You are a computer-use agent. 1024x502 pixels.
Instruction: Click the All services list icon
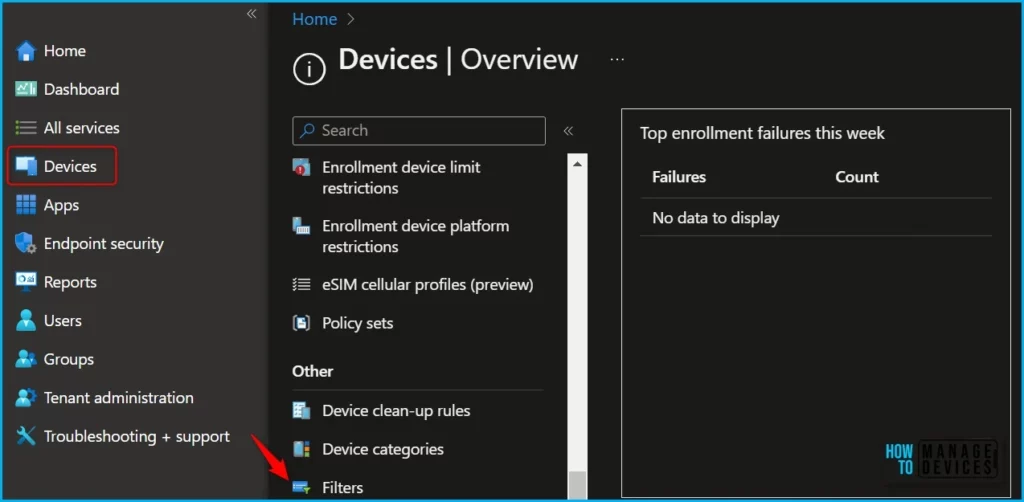click(x=25, y=128)
